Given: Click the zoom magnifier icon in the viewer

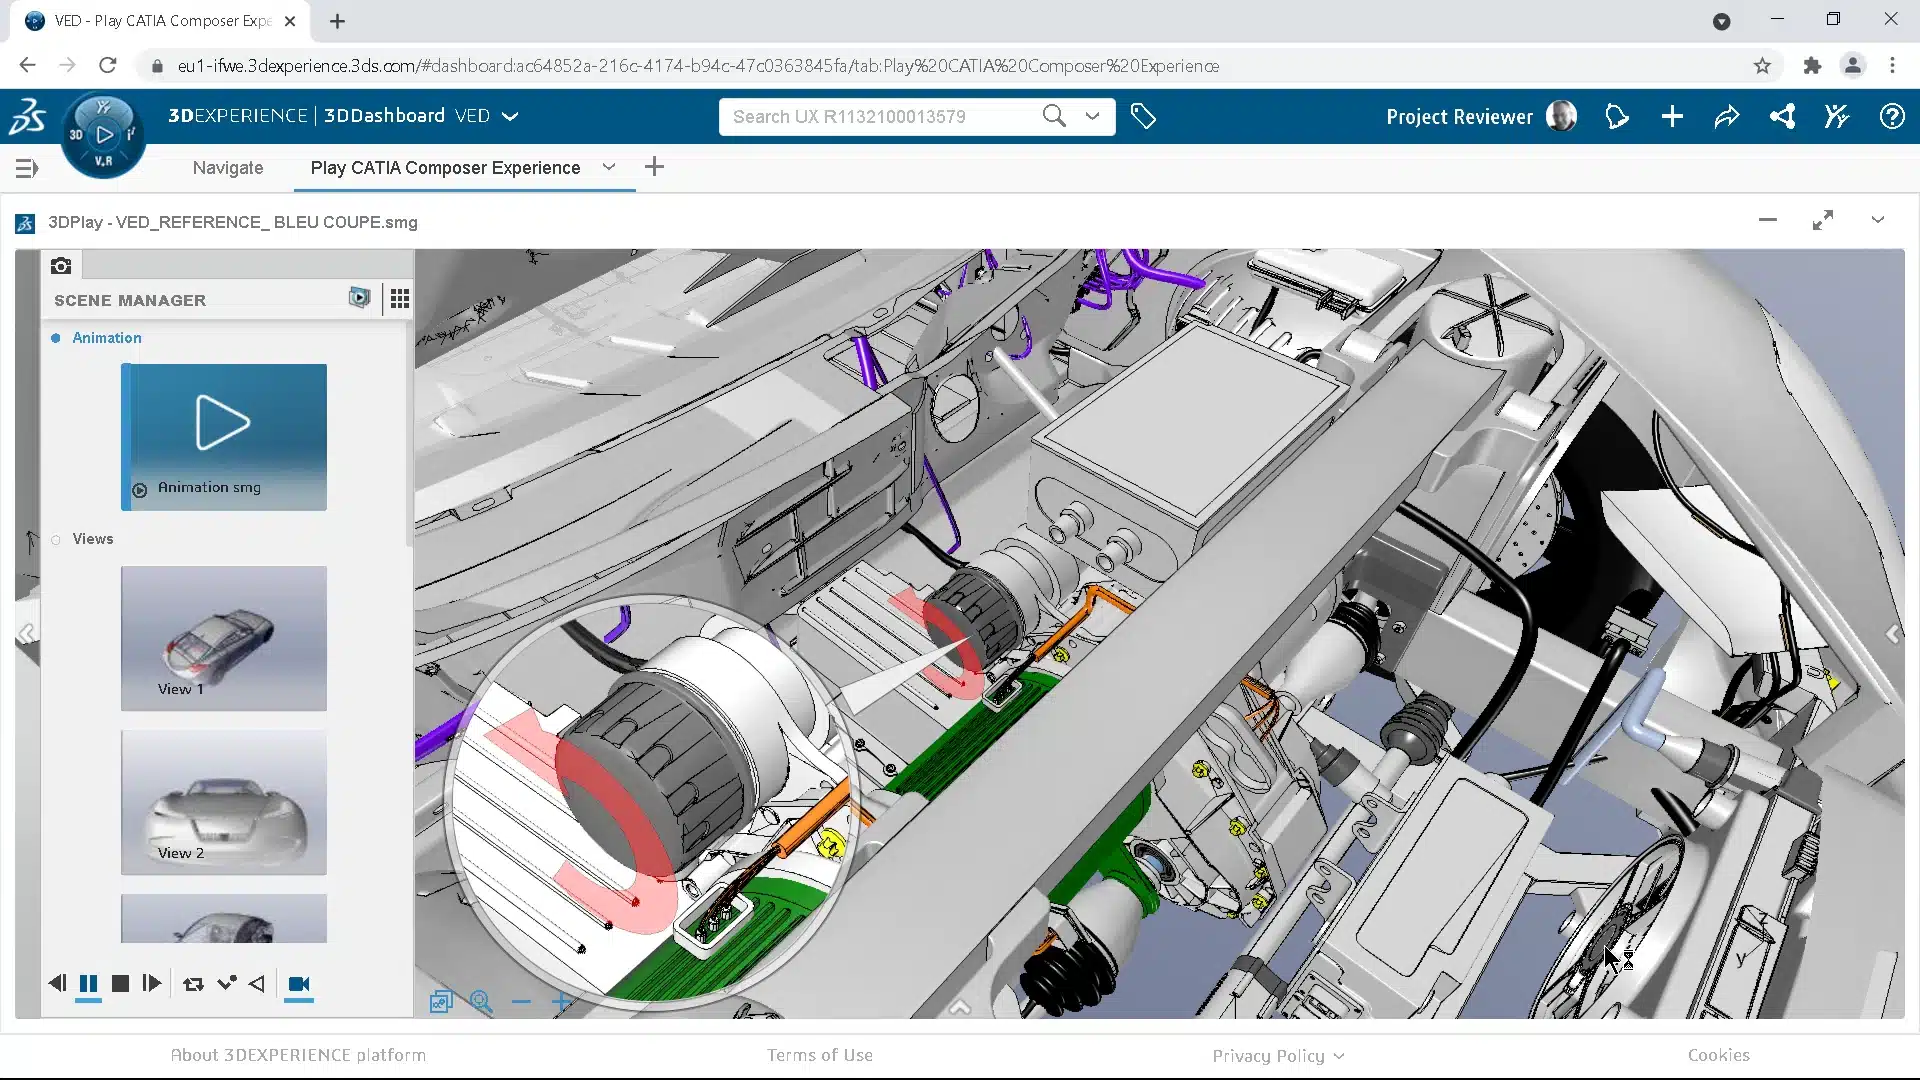Looking at the screenshot, I should [481, 1001].
